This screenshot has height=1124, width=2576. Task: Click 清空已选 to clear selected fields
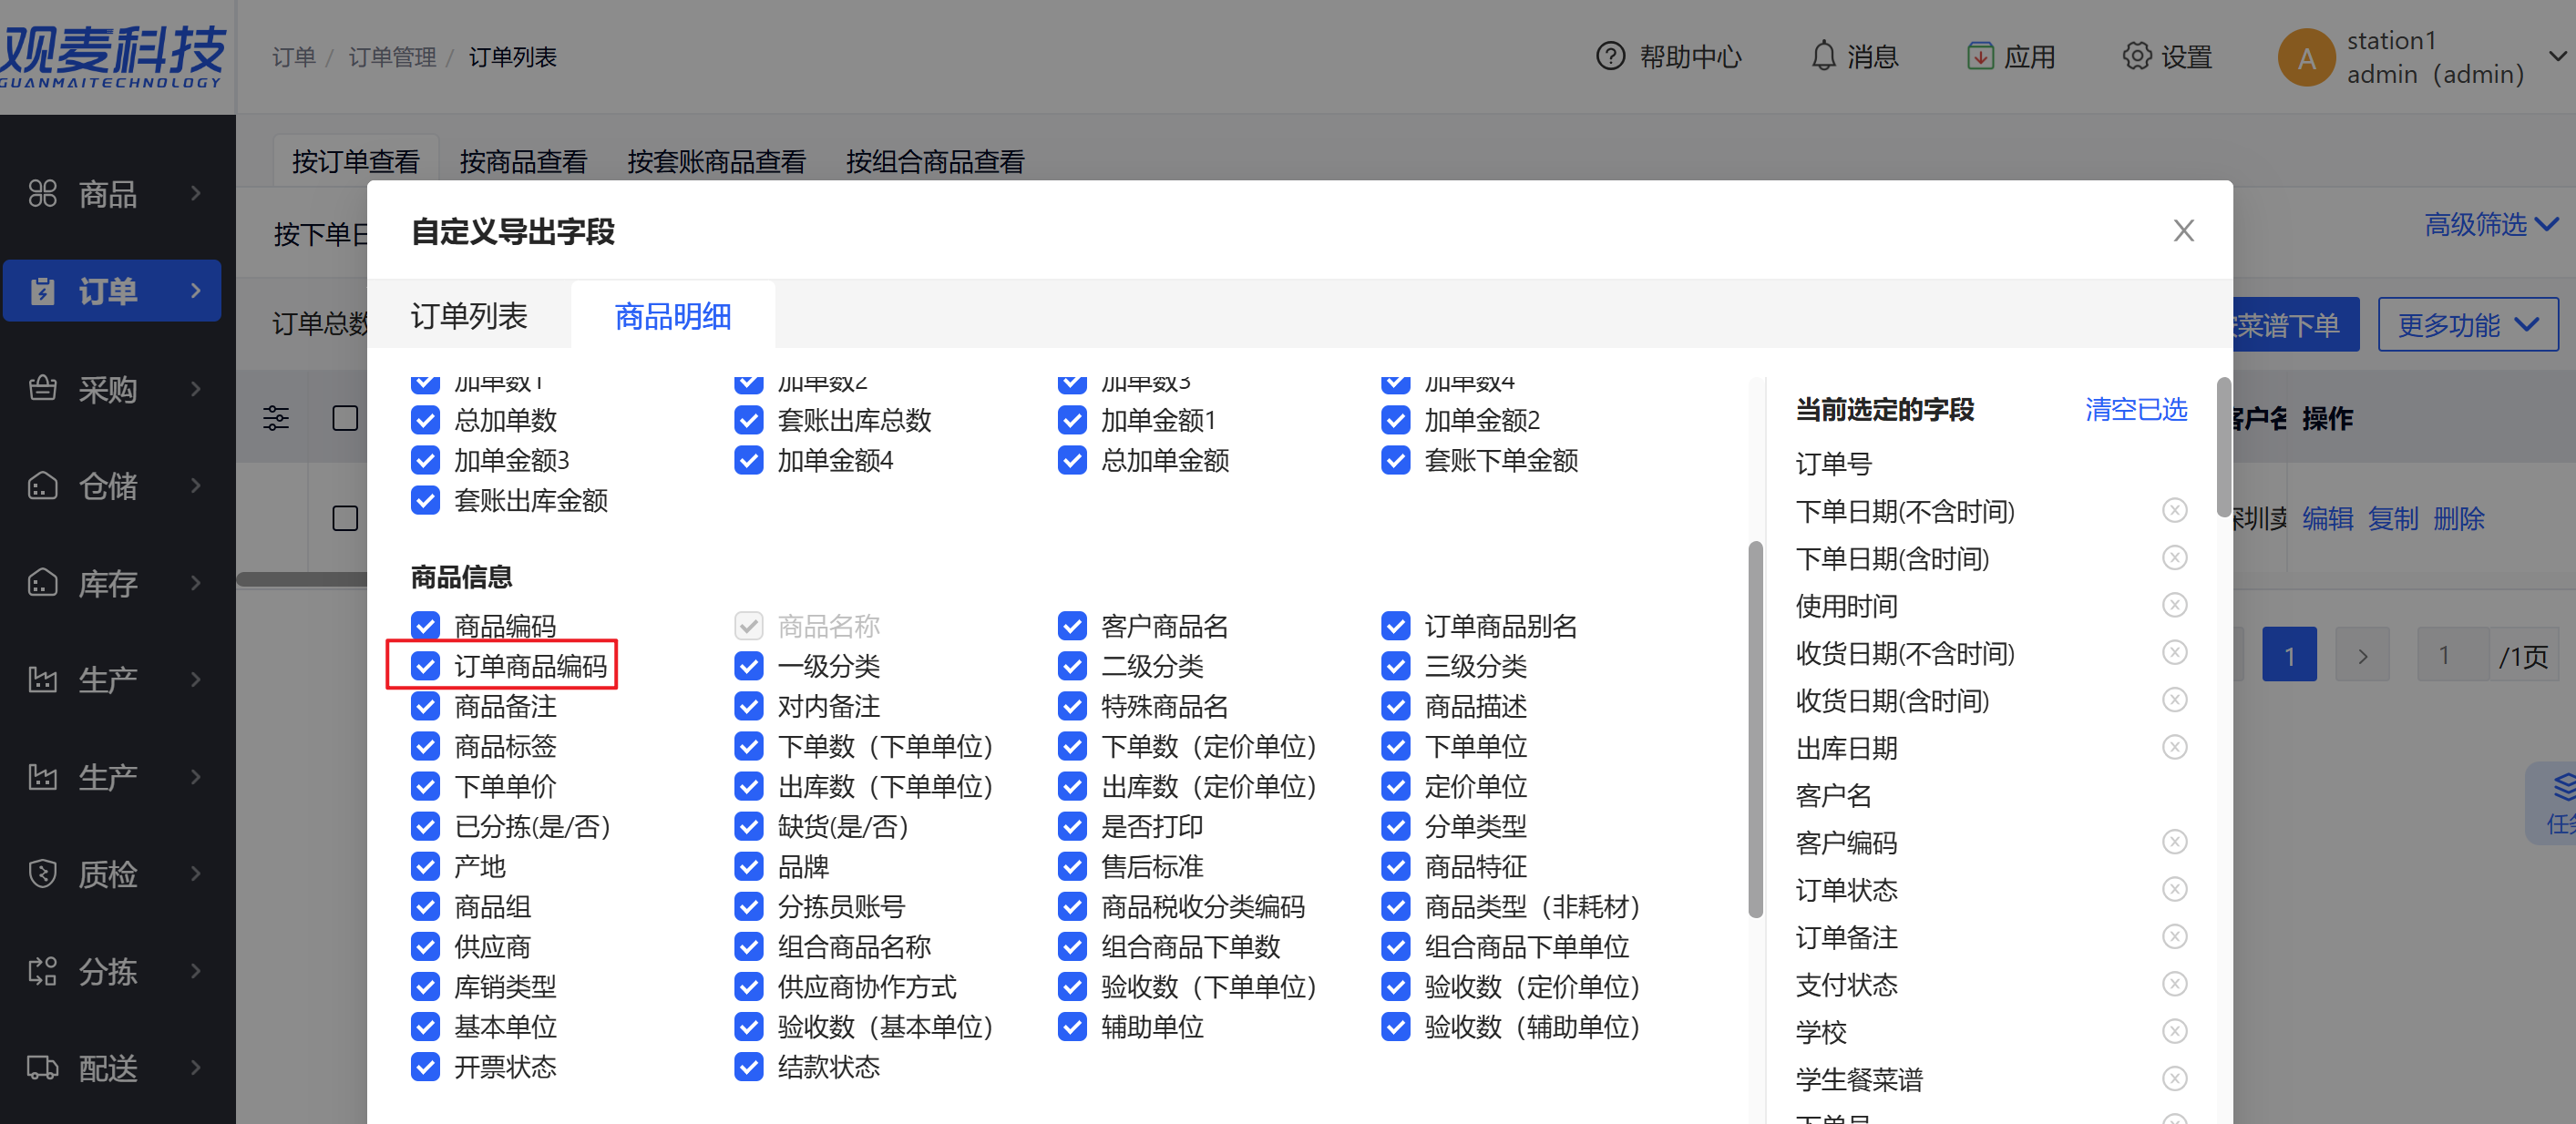(x=2136, y=409)
